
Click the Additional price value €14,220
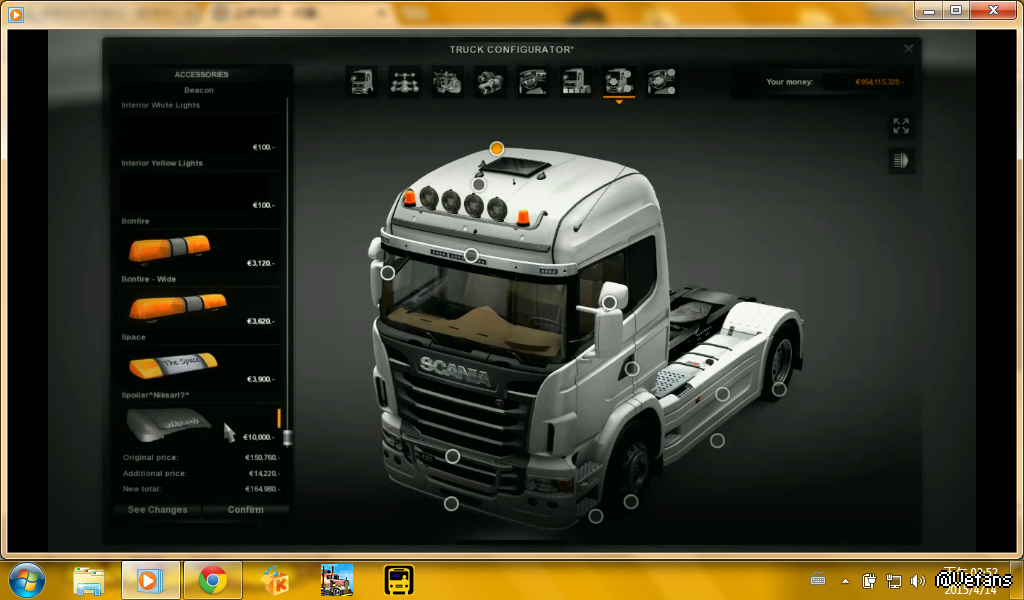[264, 473]
